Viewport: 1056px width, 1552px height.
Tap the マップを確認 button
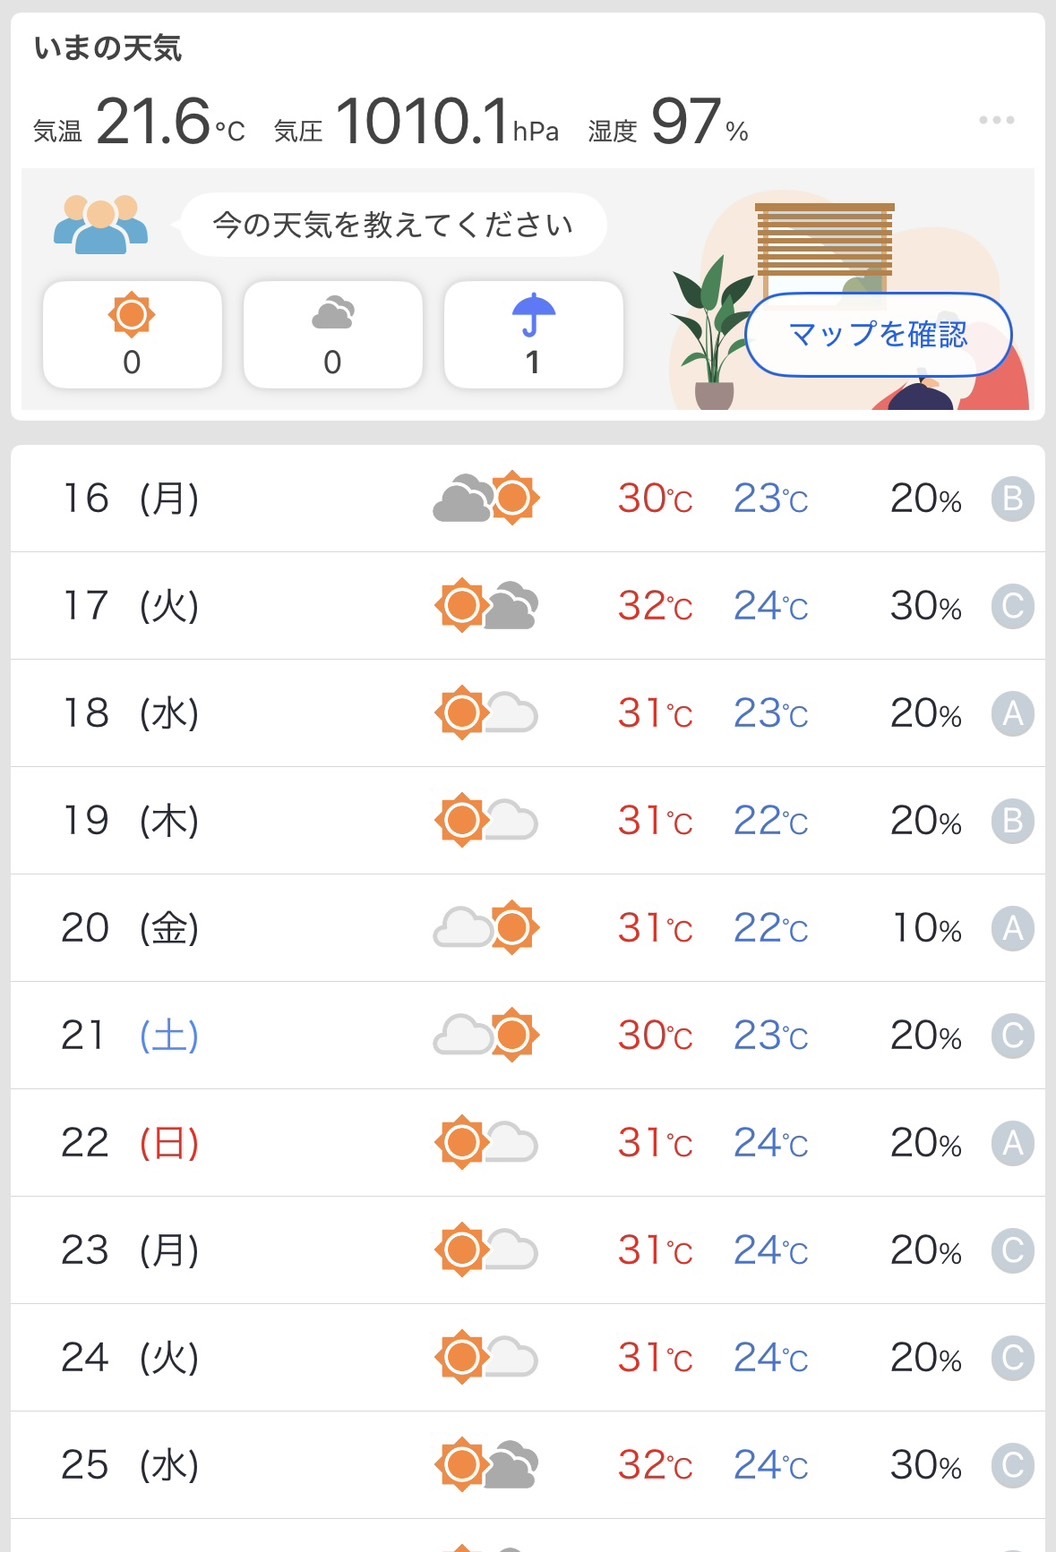(878, 334)
